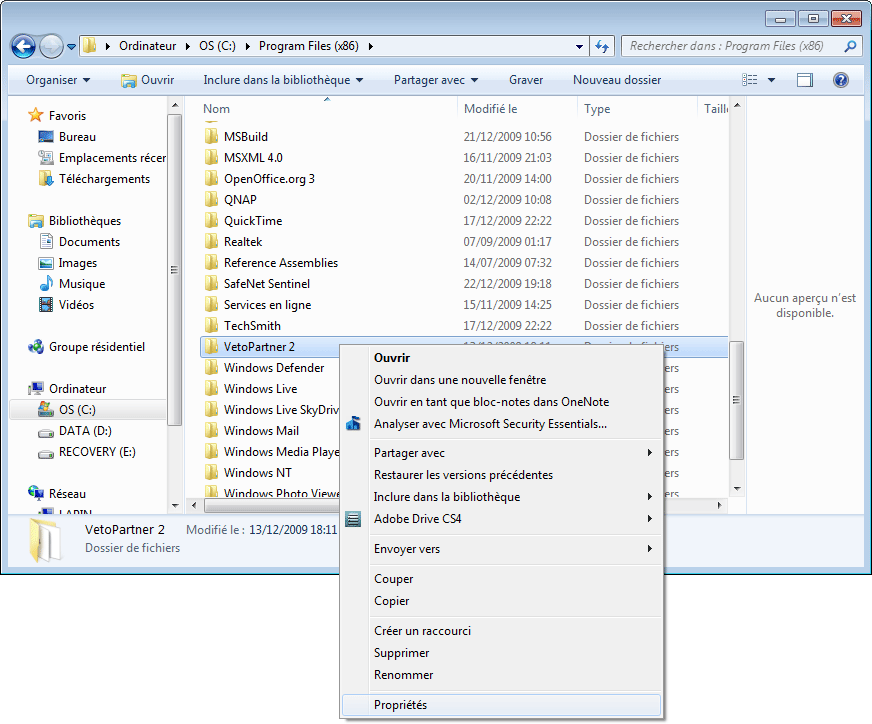Open the Documents library
Image resolution: width=872 pixels, height=724 pixels.
80,242
